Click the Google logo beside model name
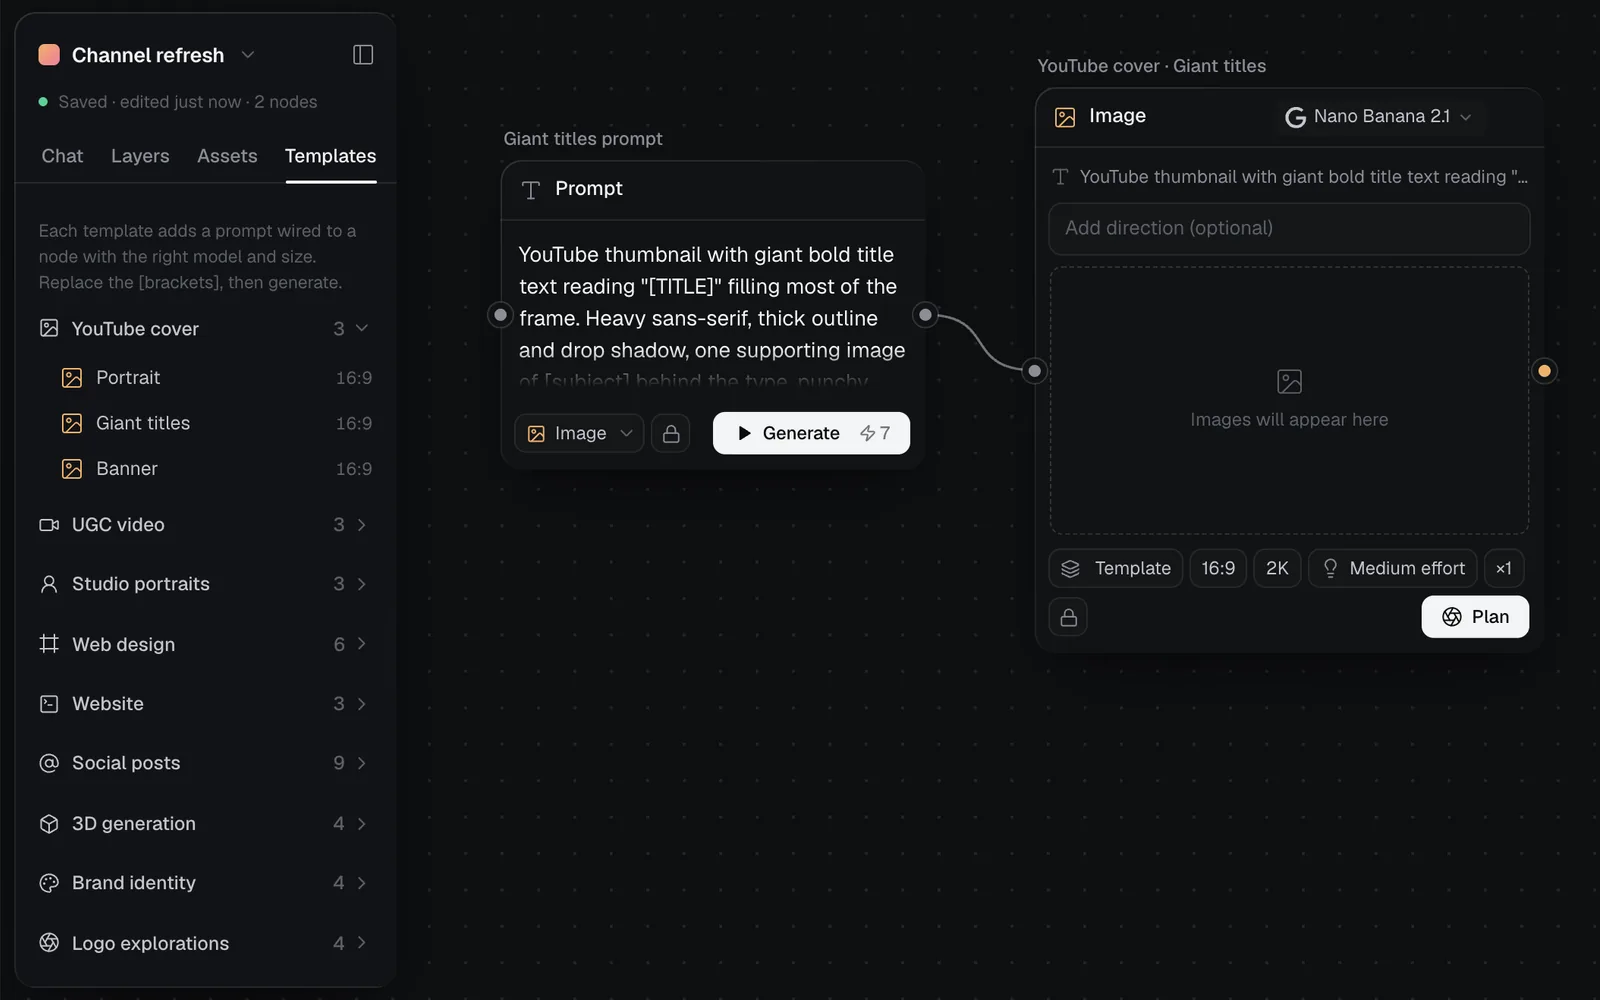The image size is (1600, 1000). pyautogui.click(x=1295, y=117)
